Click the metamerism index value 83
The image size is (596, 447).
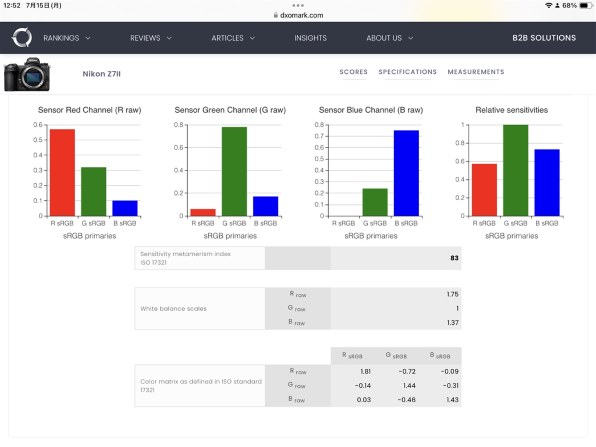(x=454, y=258)
